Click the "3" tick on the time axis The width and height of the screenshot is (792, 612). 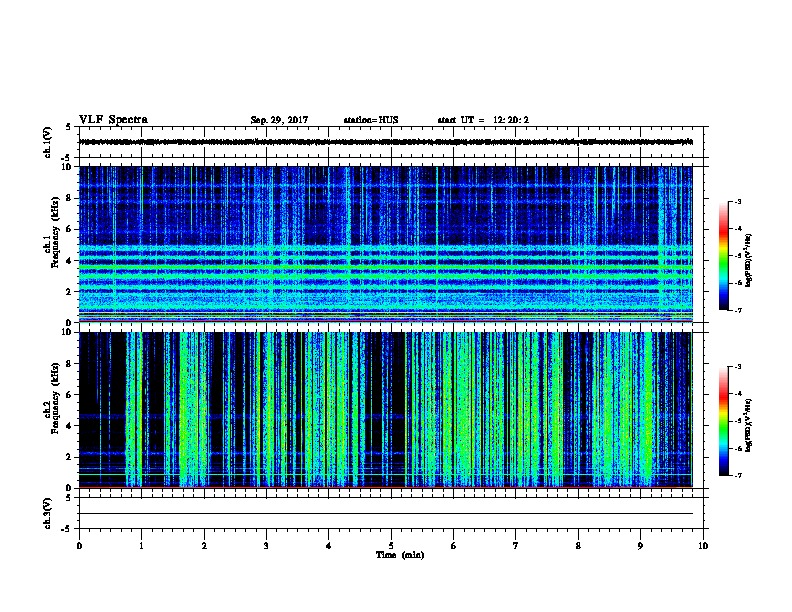266,546
